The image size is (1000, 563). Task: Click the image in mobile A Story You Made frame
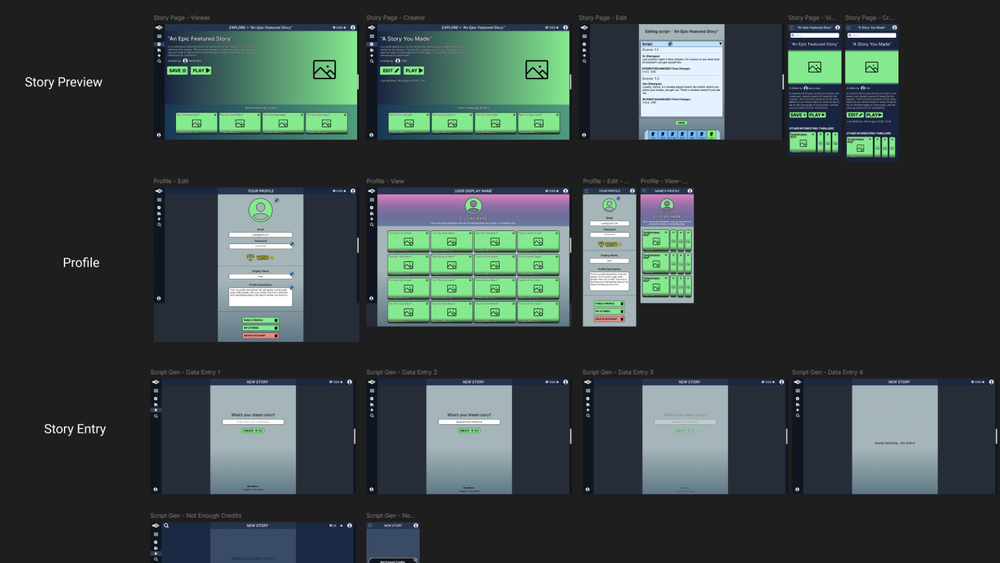coord(871,67)
